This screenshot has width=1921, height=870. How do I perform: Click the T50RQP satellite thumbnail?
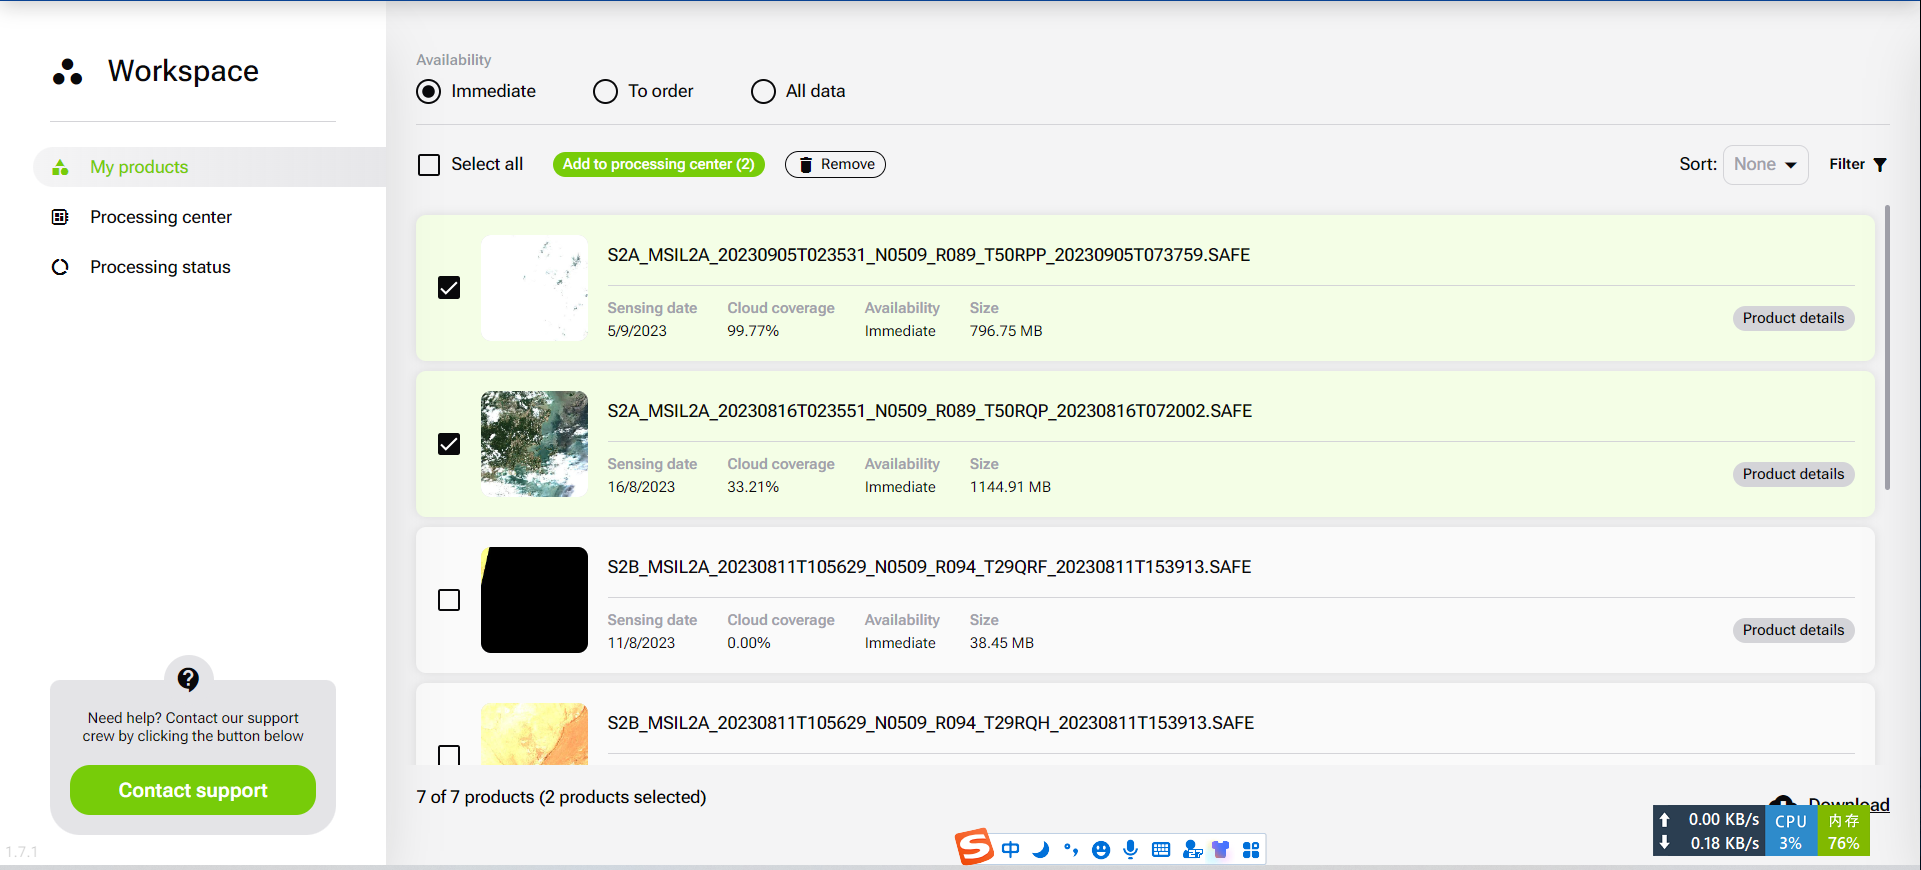(x=534, y=444)
